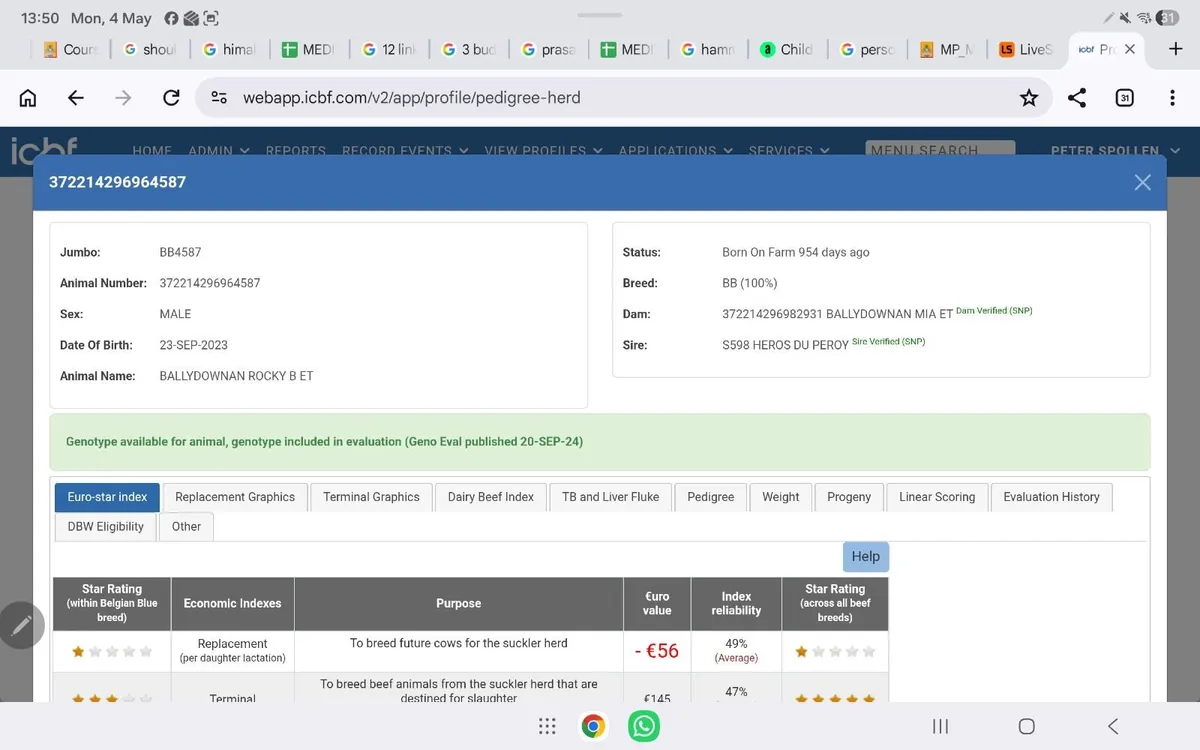Expand the ADMIN menu dropdown

[x=218, y=150]
